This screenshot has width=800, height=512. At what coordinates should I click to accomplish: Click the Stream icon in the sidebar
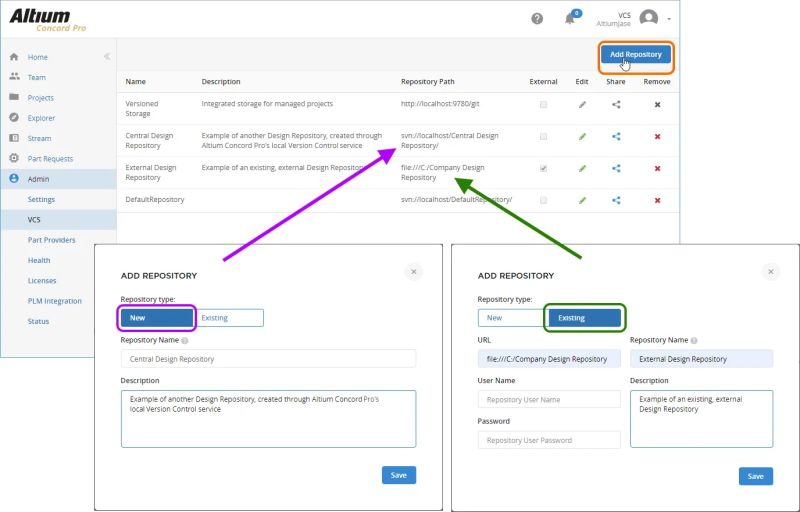coord(14,138)
